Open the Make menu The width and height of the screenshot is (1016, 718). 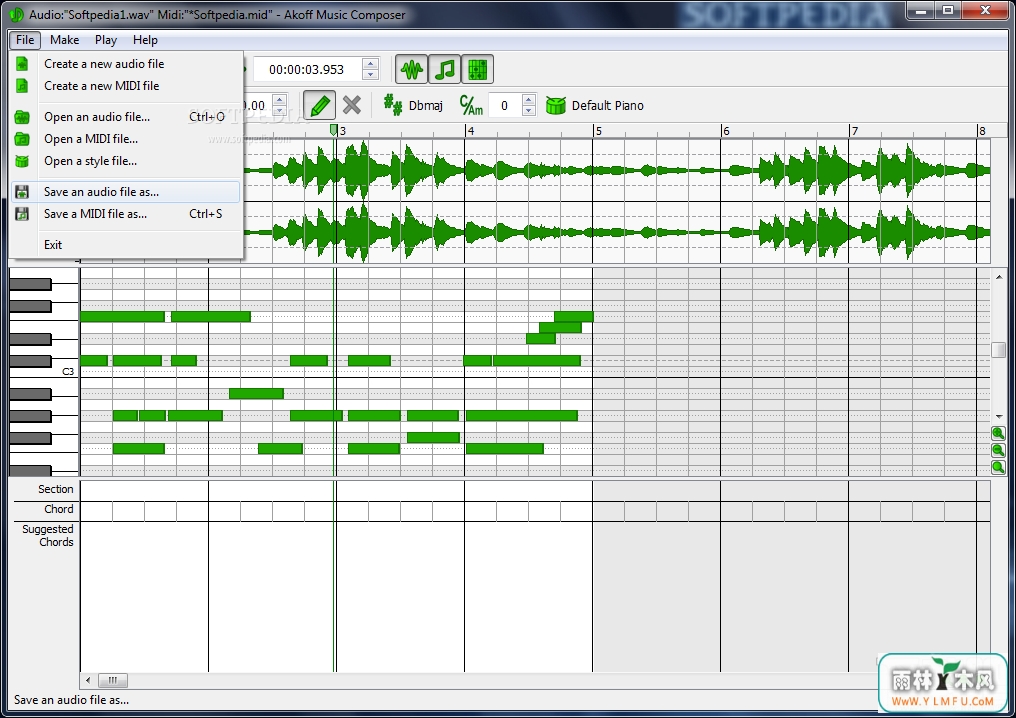(x=65, y=40)
